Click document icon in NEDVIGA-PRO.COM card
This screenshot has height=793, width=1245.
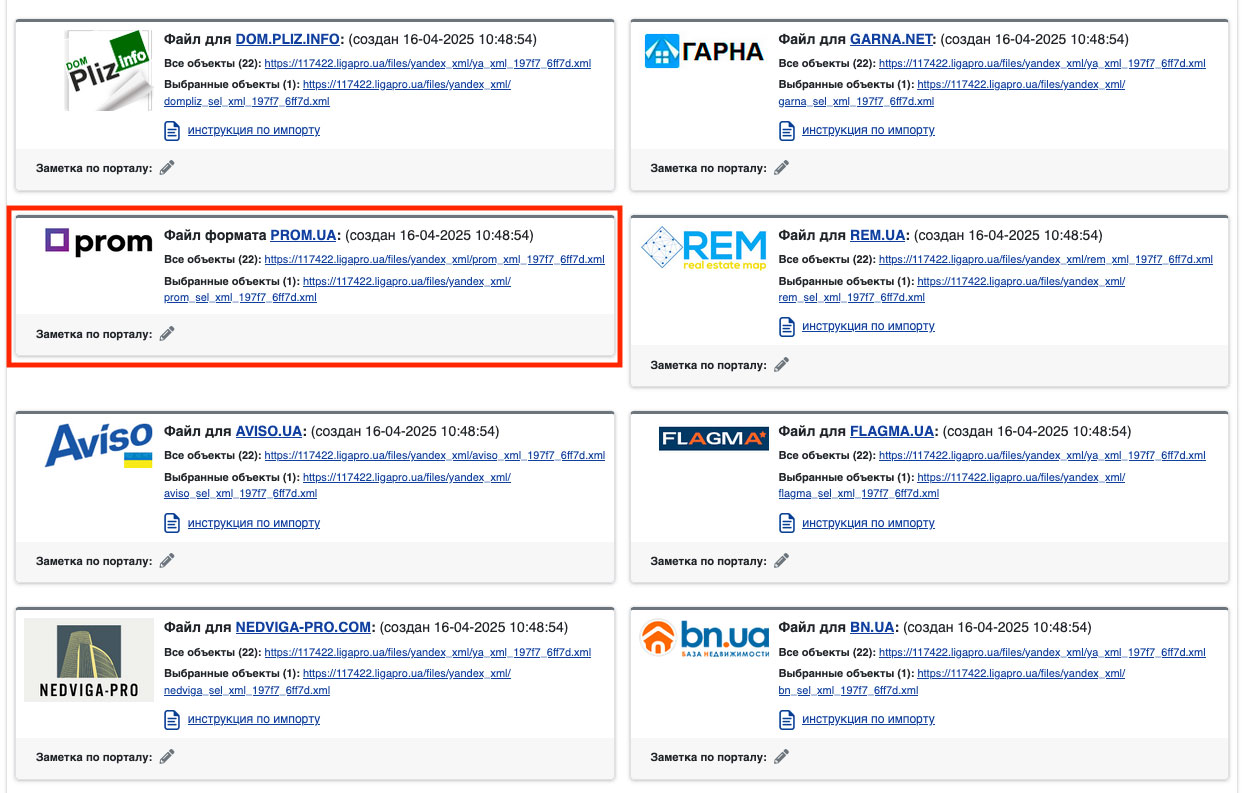[172, 719]
